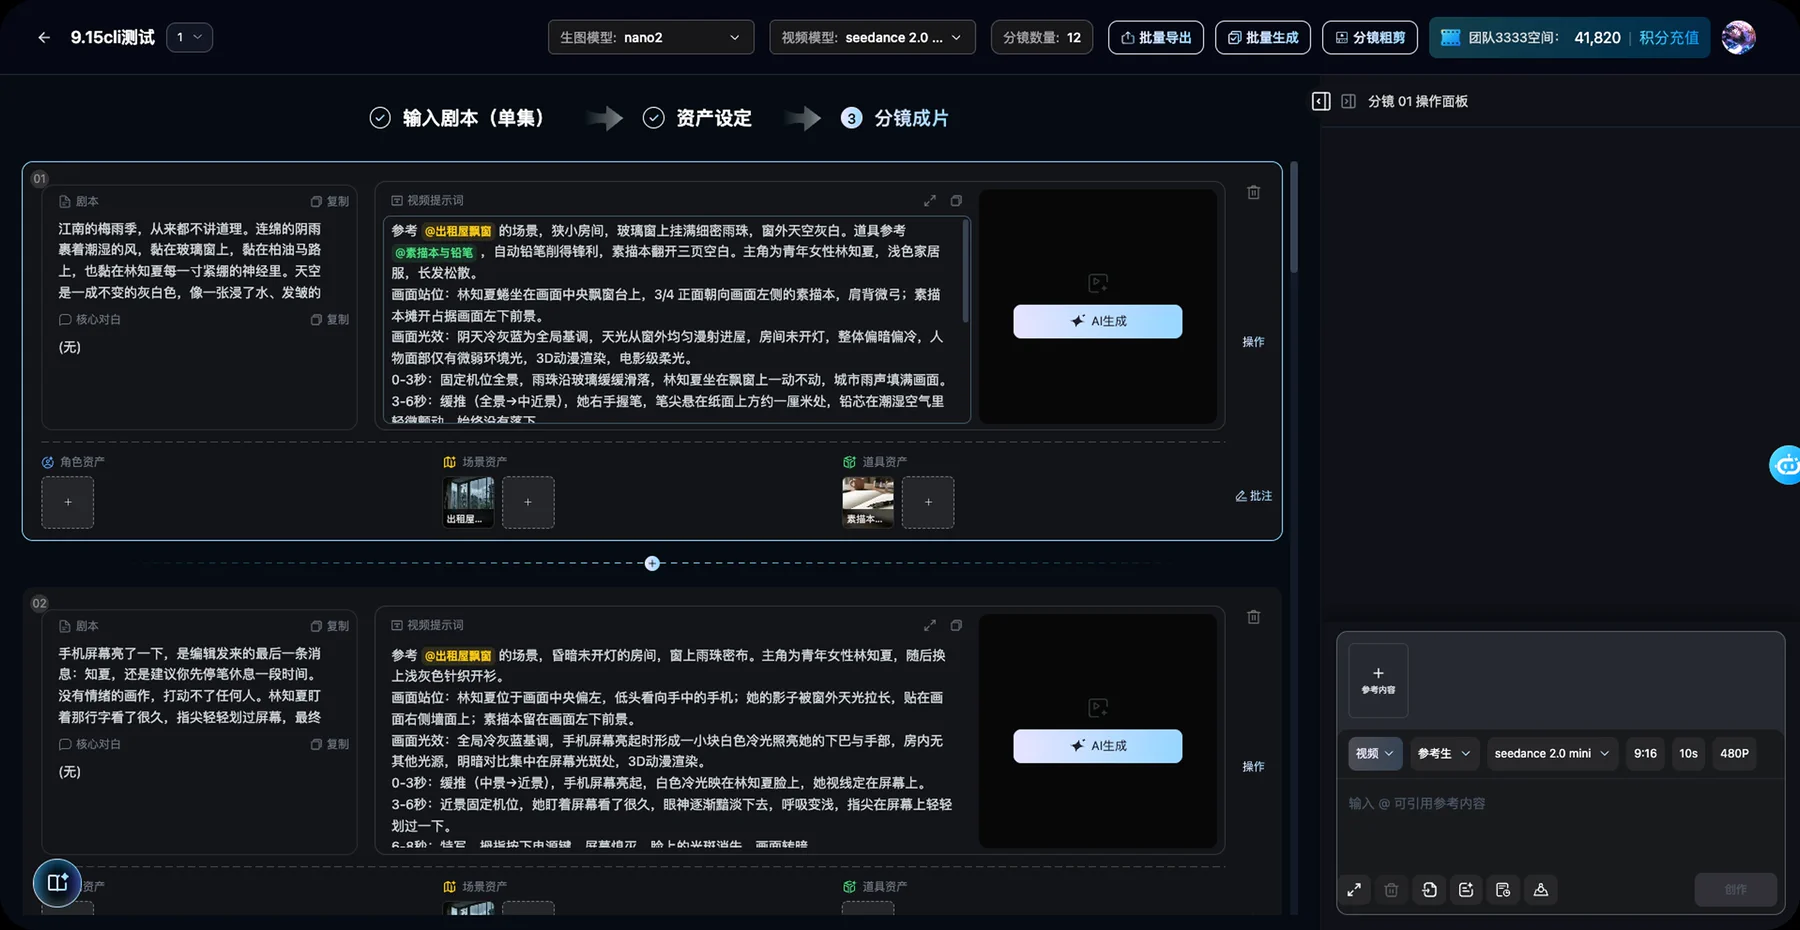This screenshot has height=930, width=1800.
Task: Add 参考内容 in the operation panel
Action: pyautogui.click(x=1378, y=680)
